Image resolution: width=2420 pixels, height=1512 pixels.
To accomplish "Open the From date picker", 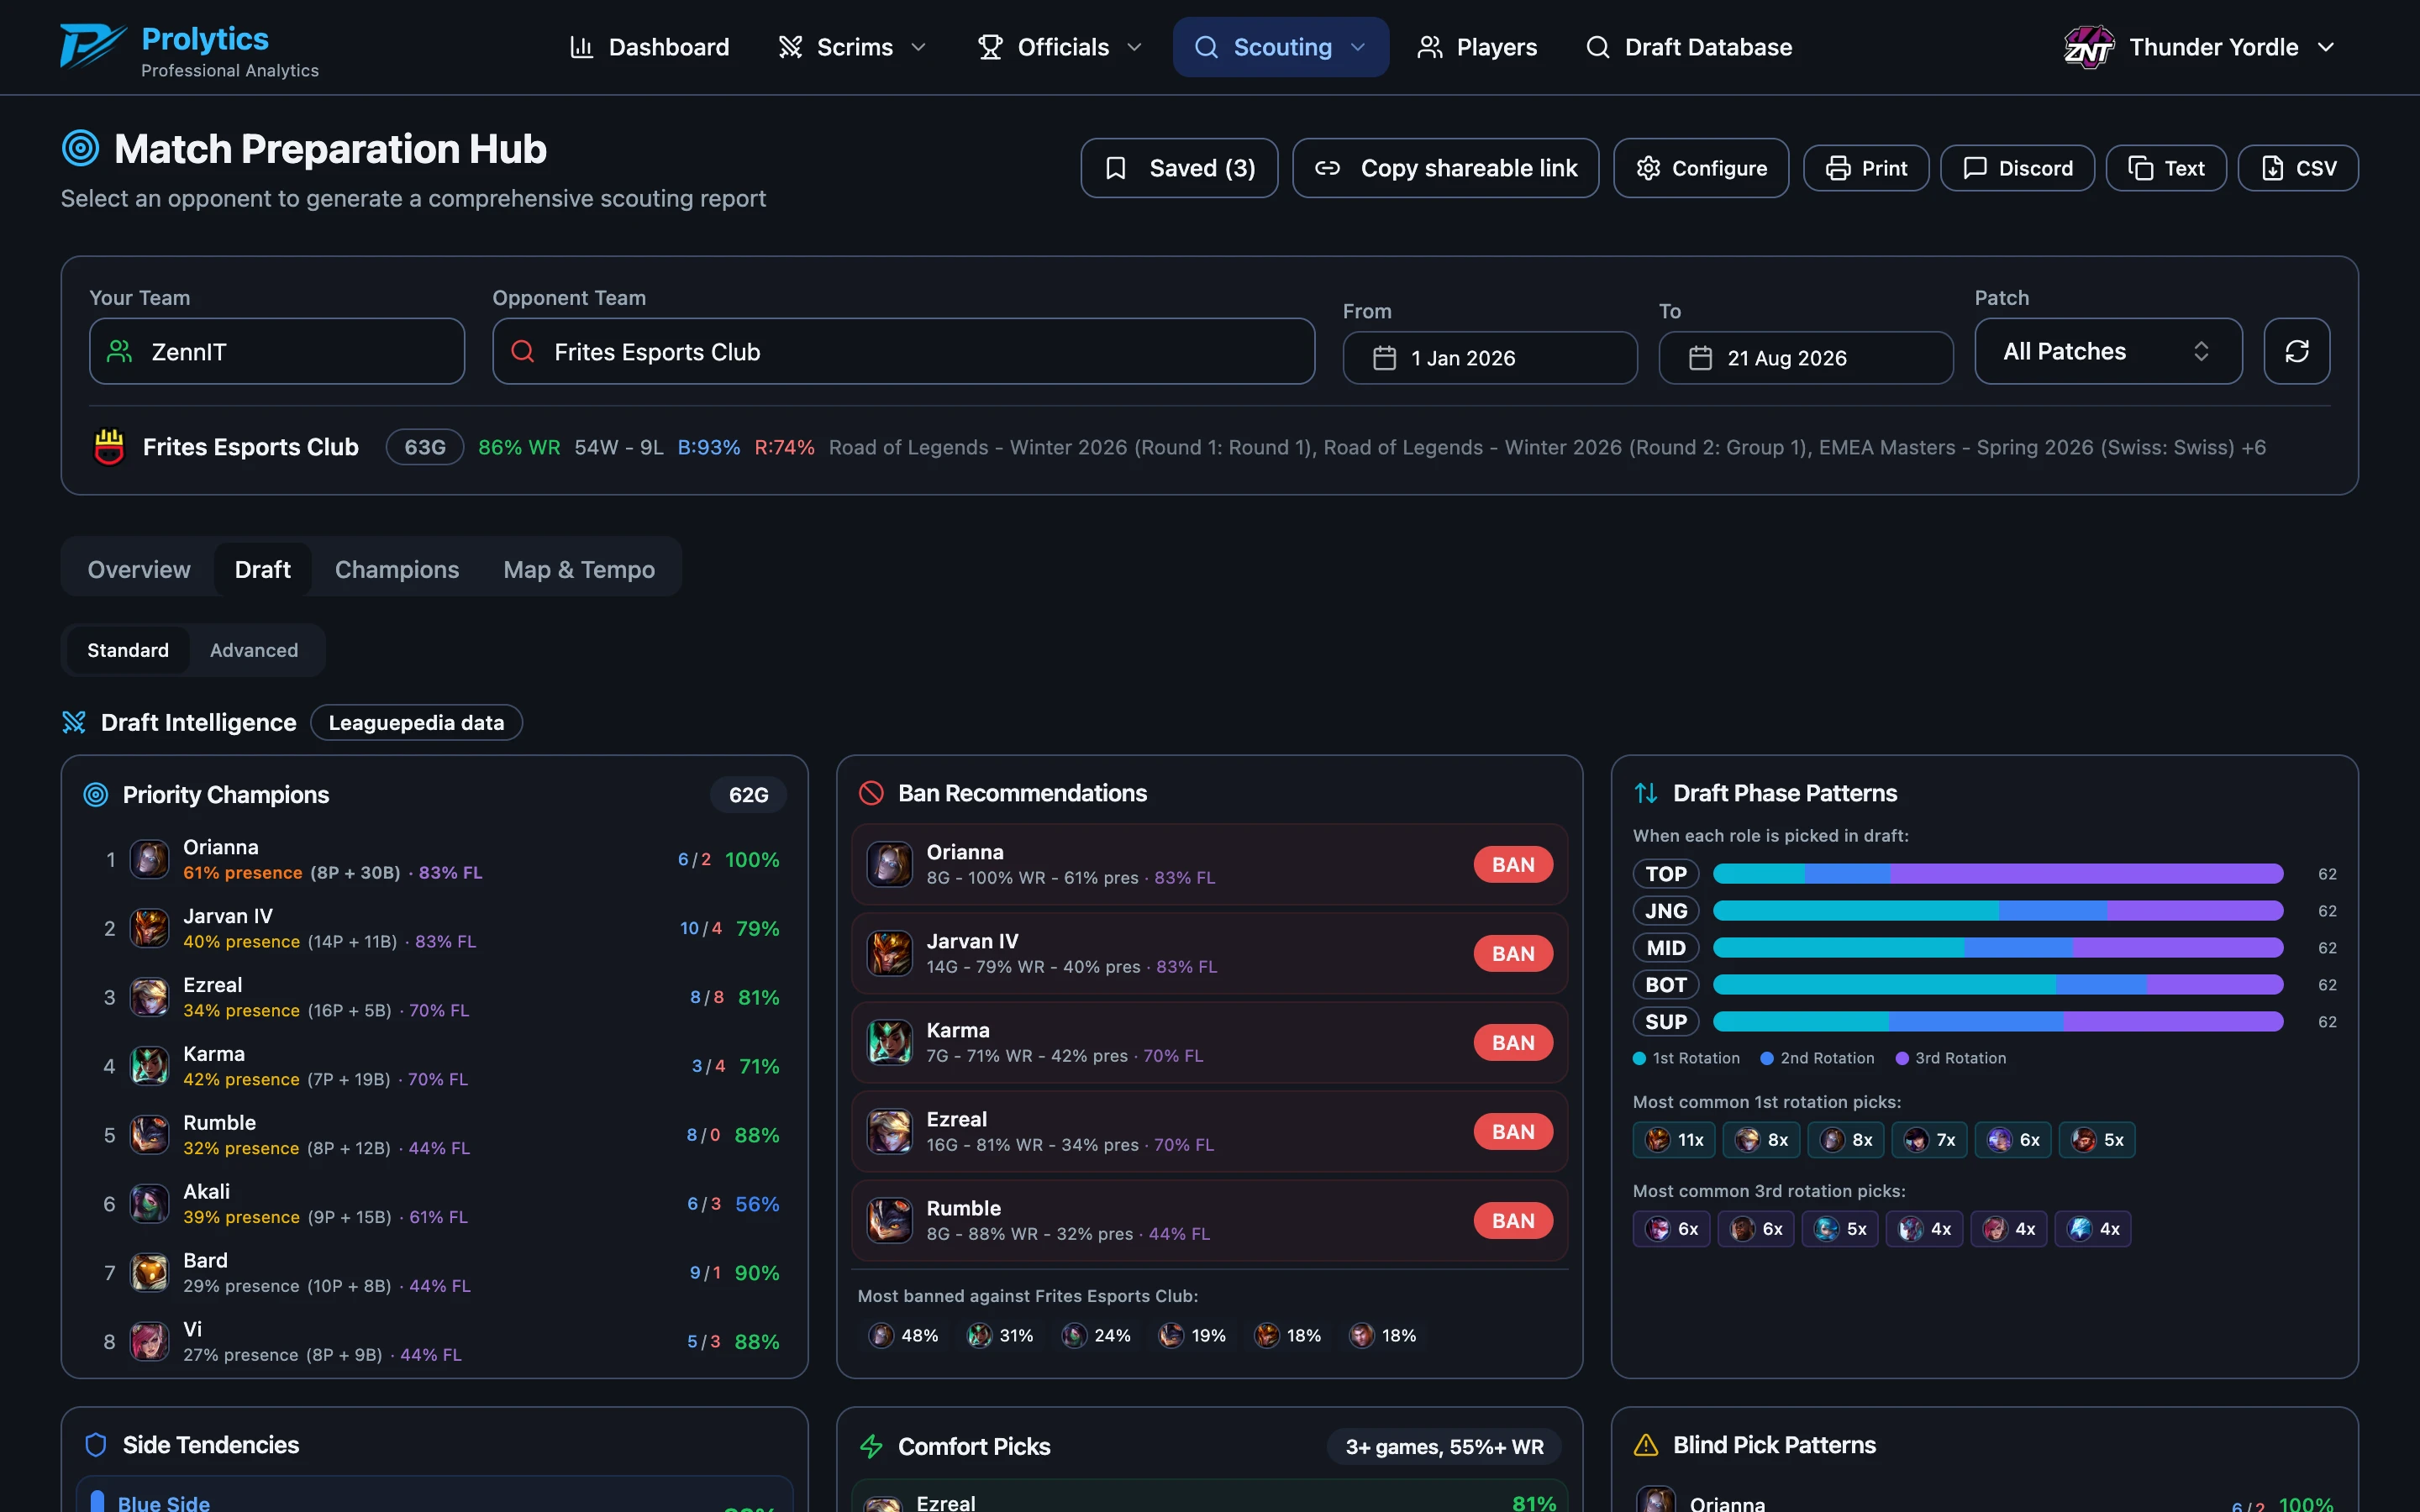I will (1490, 358).
